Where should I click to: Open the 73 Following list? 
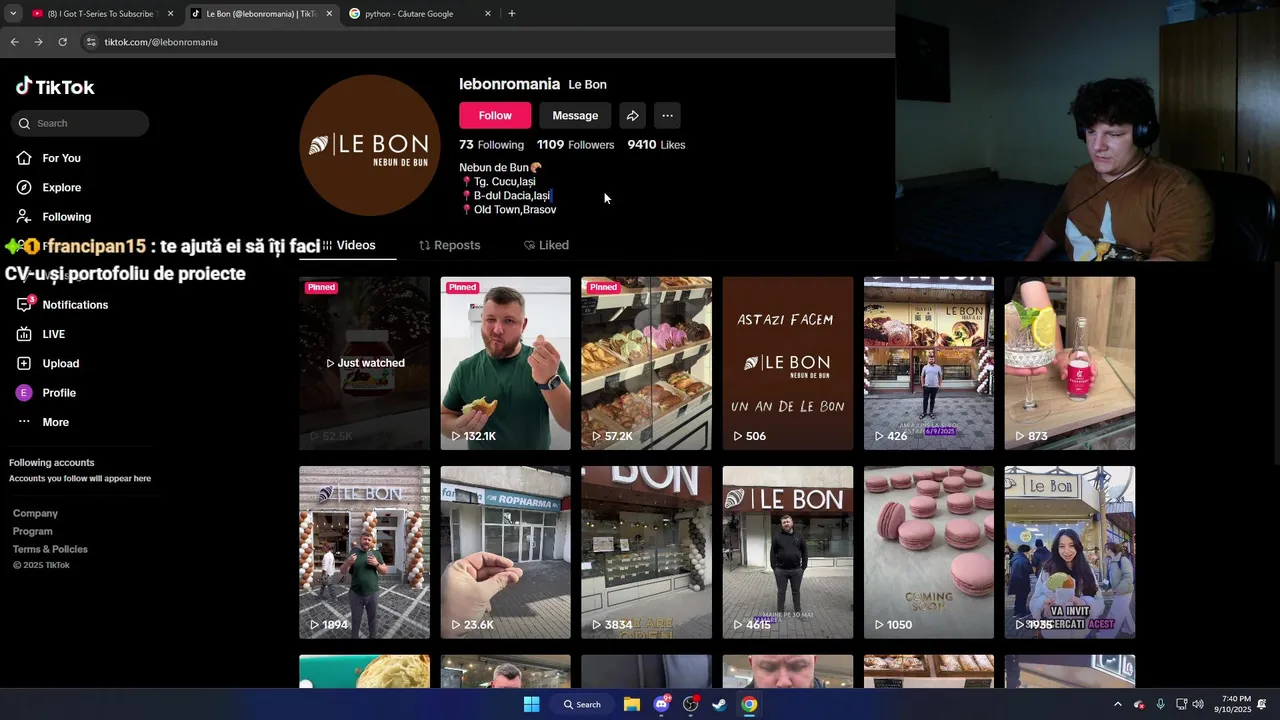491,145
